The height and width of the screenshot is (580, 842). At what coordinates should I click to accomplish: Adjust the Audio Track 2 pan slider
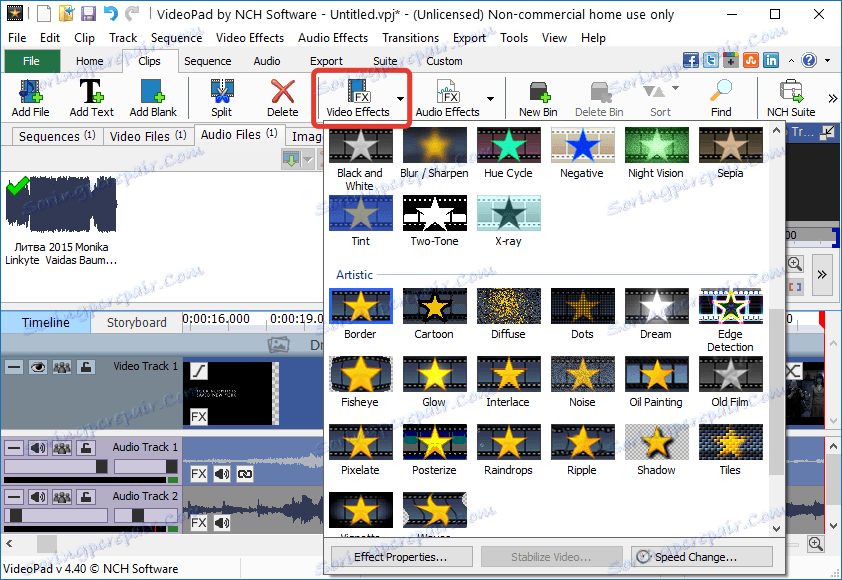point(146,515)
